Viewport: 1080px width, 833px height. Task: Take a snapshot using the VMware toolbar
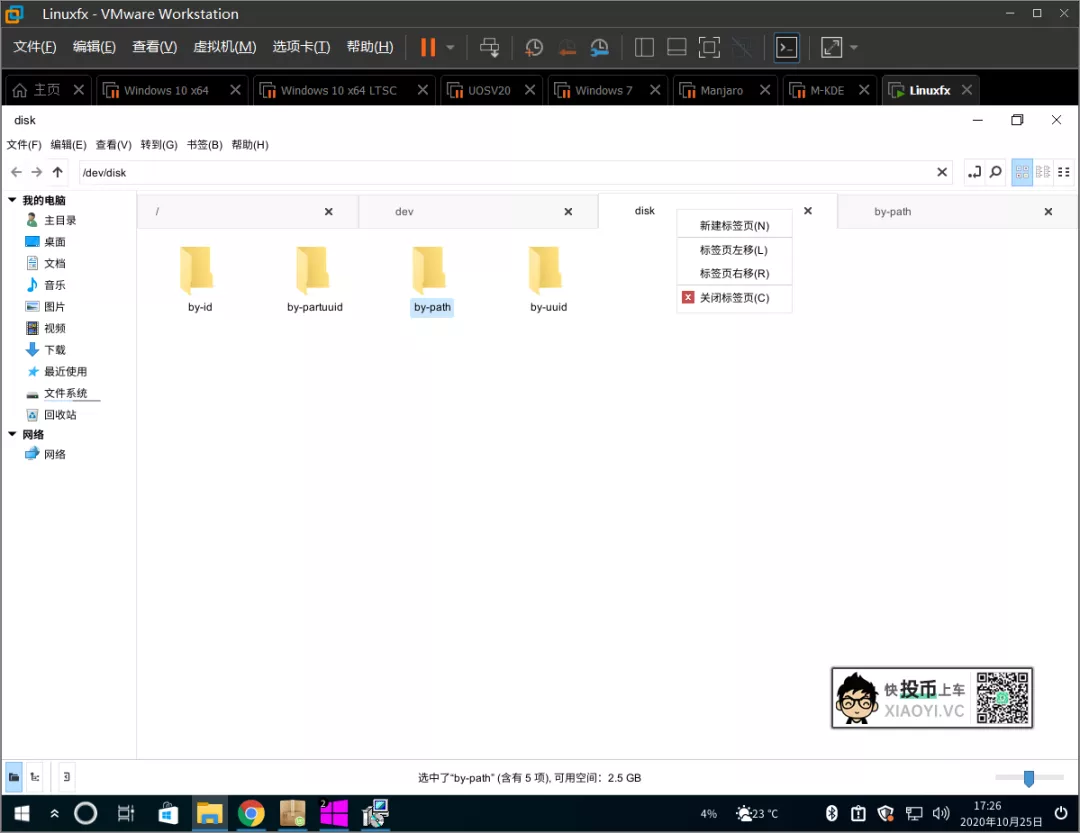pos(533,47)
